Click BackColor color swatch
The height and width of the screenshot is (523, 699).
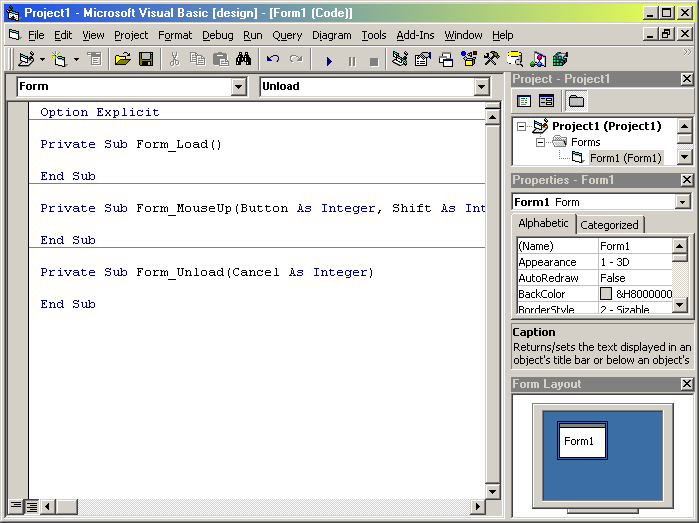[x=605, y=293]
